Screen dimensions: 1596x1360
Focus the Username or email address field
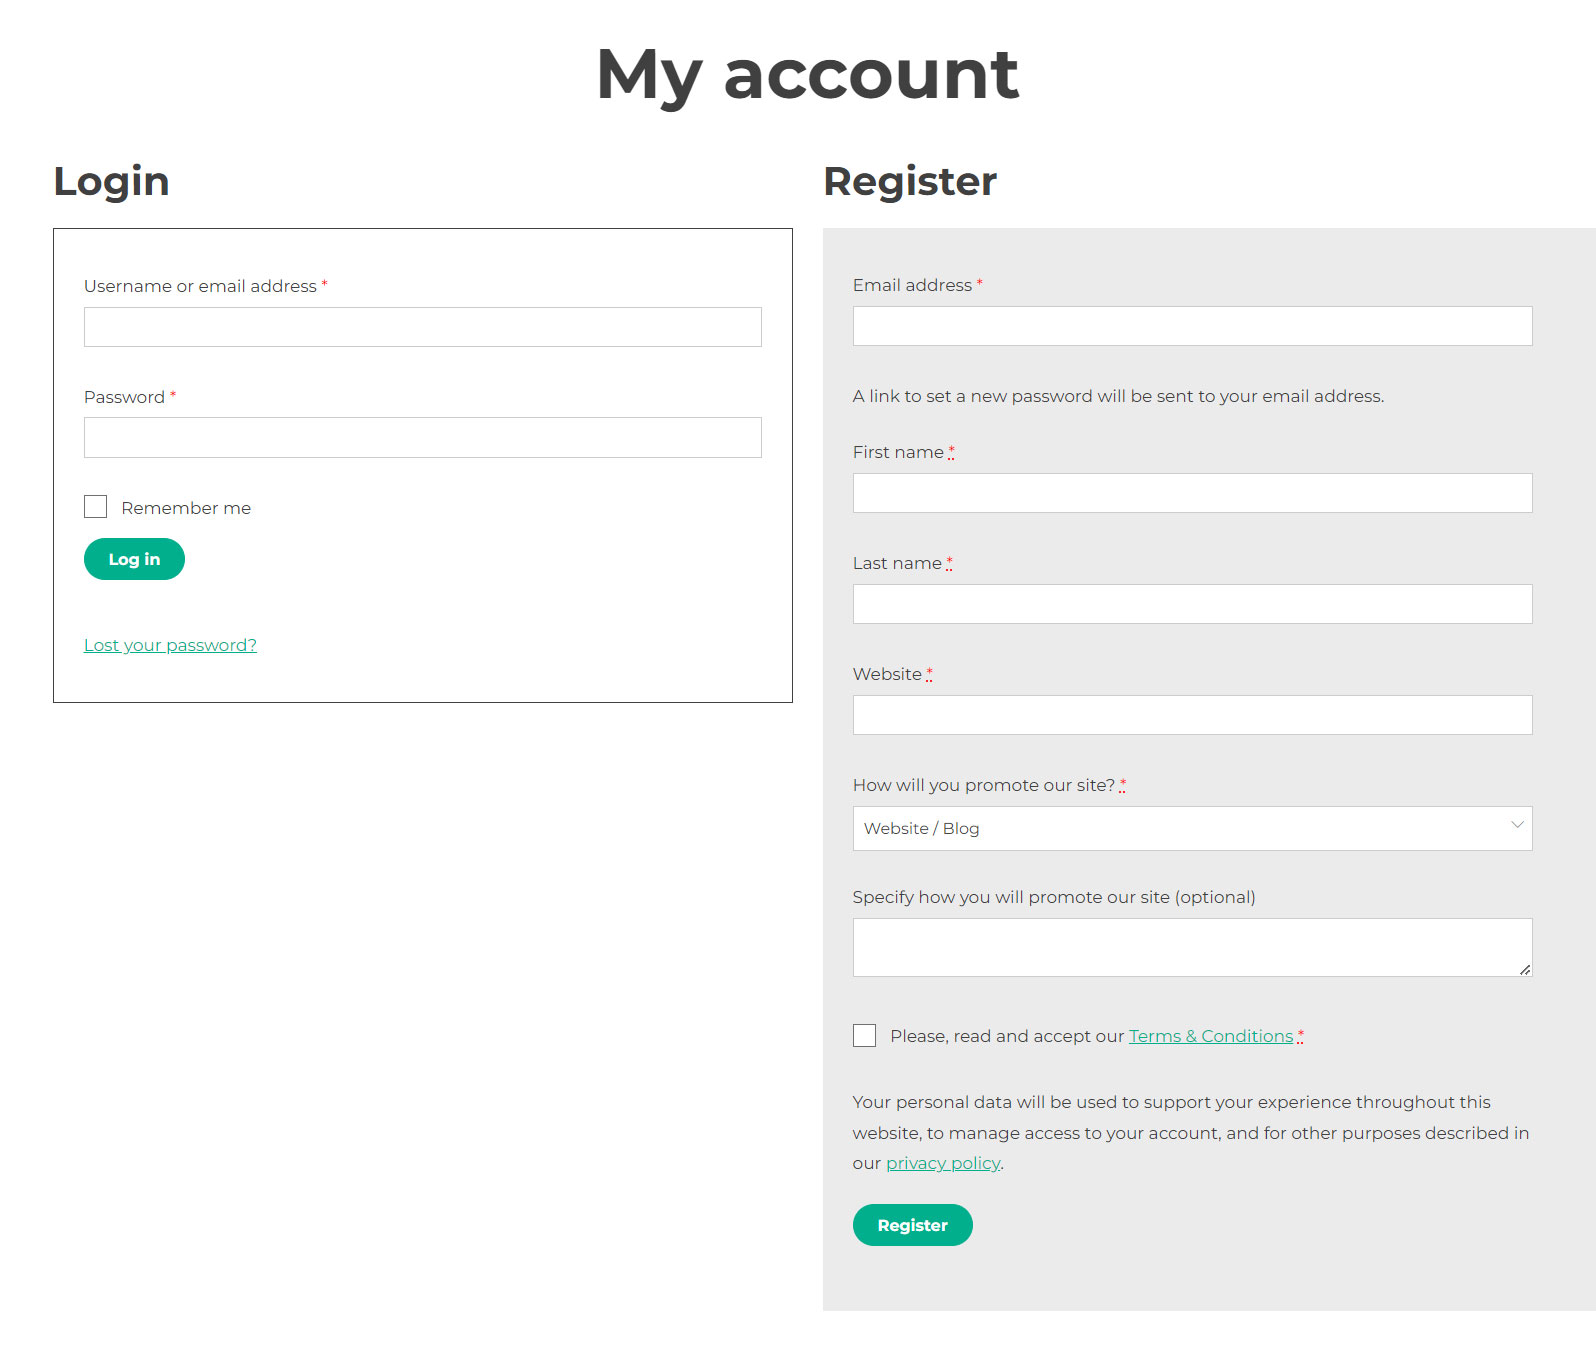point(422,327)
